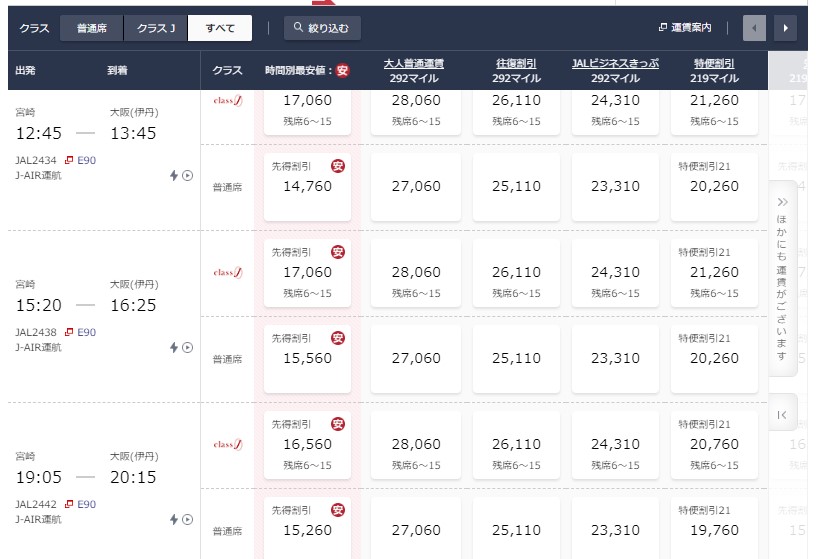Screen dimensions: 821x559
Task: Click the external window icon beside JAL2442
Action: (x=69, y=504)
